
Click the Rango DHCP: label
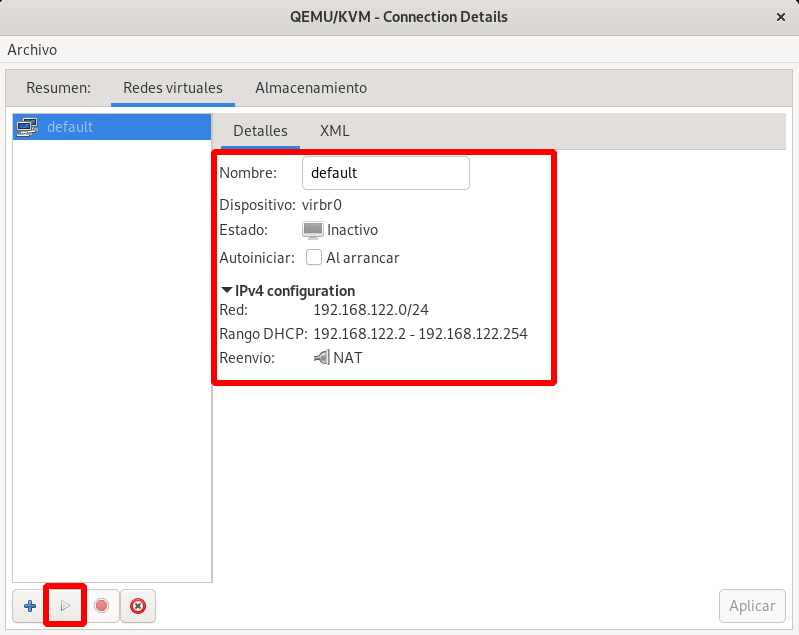tap(263, 334)
